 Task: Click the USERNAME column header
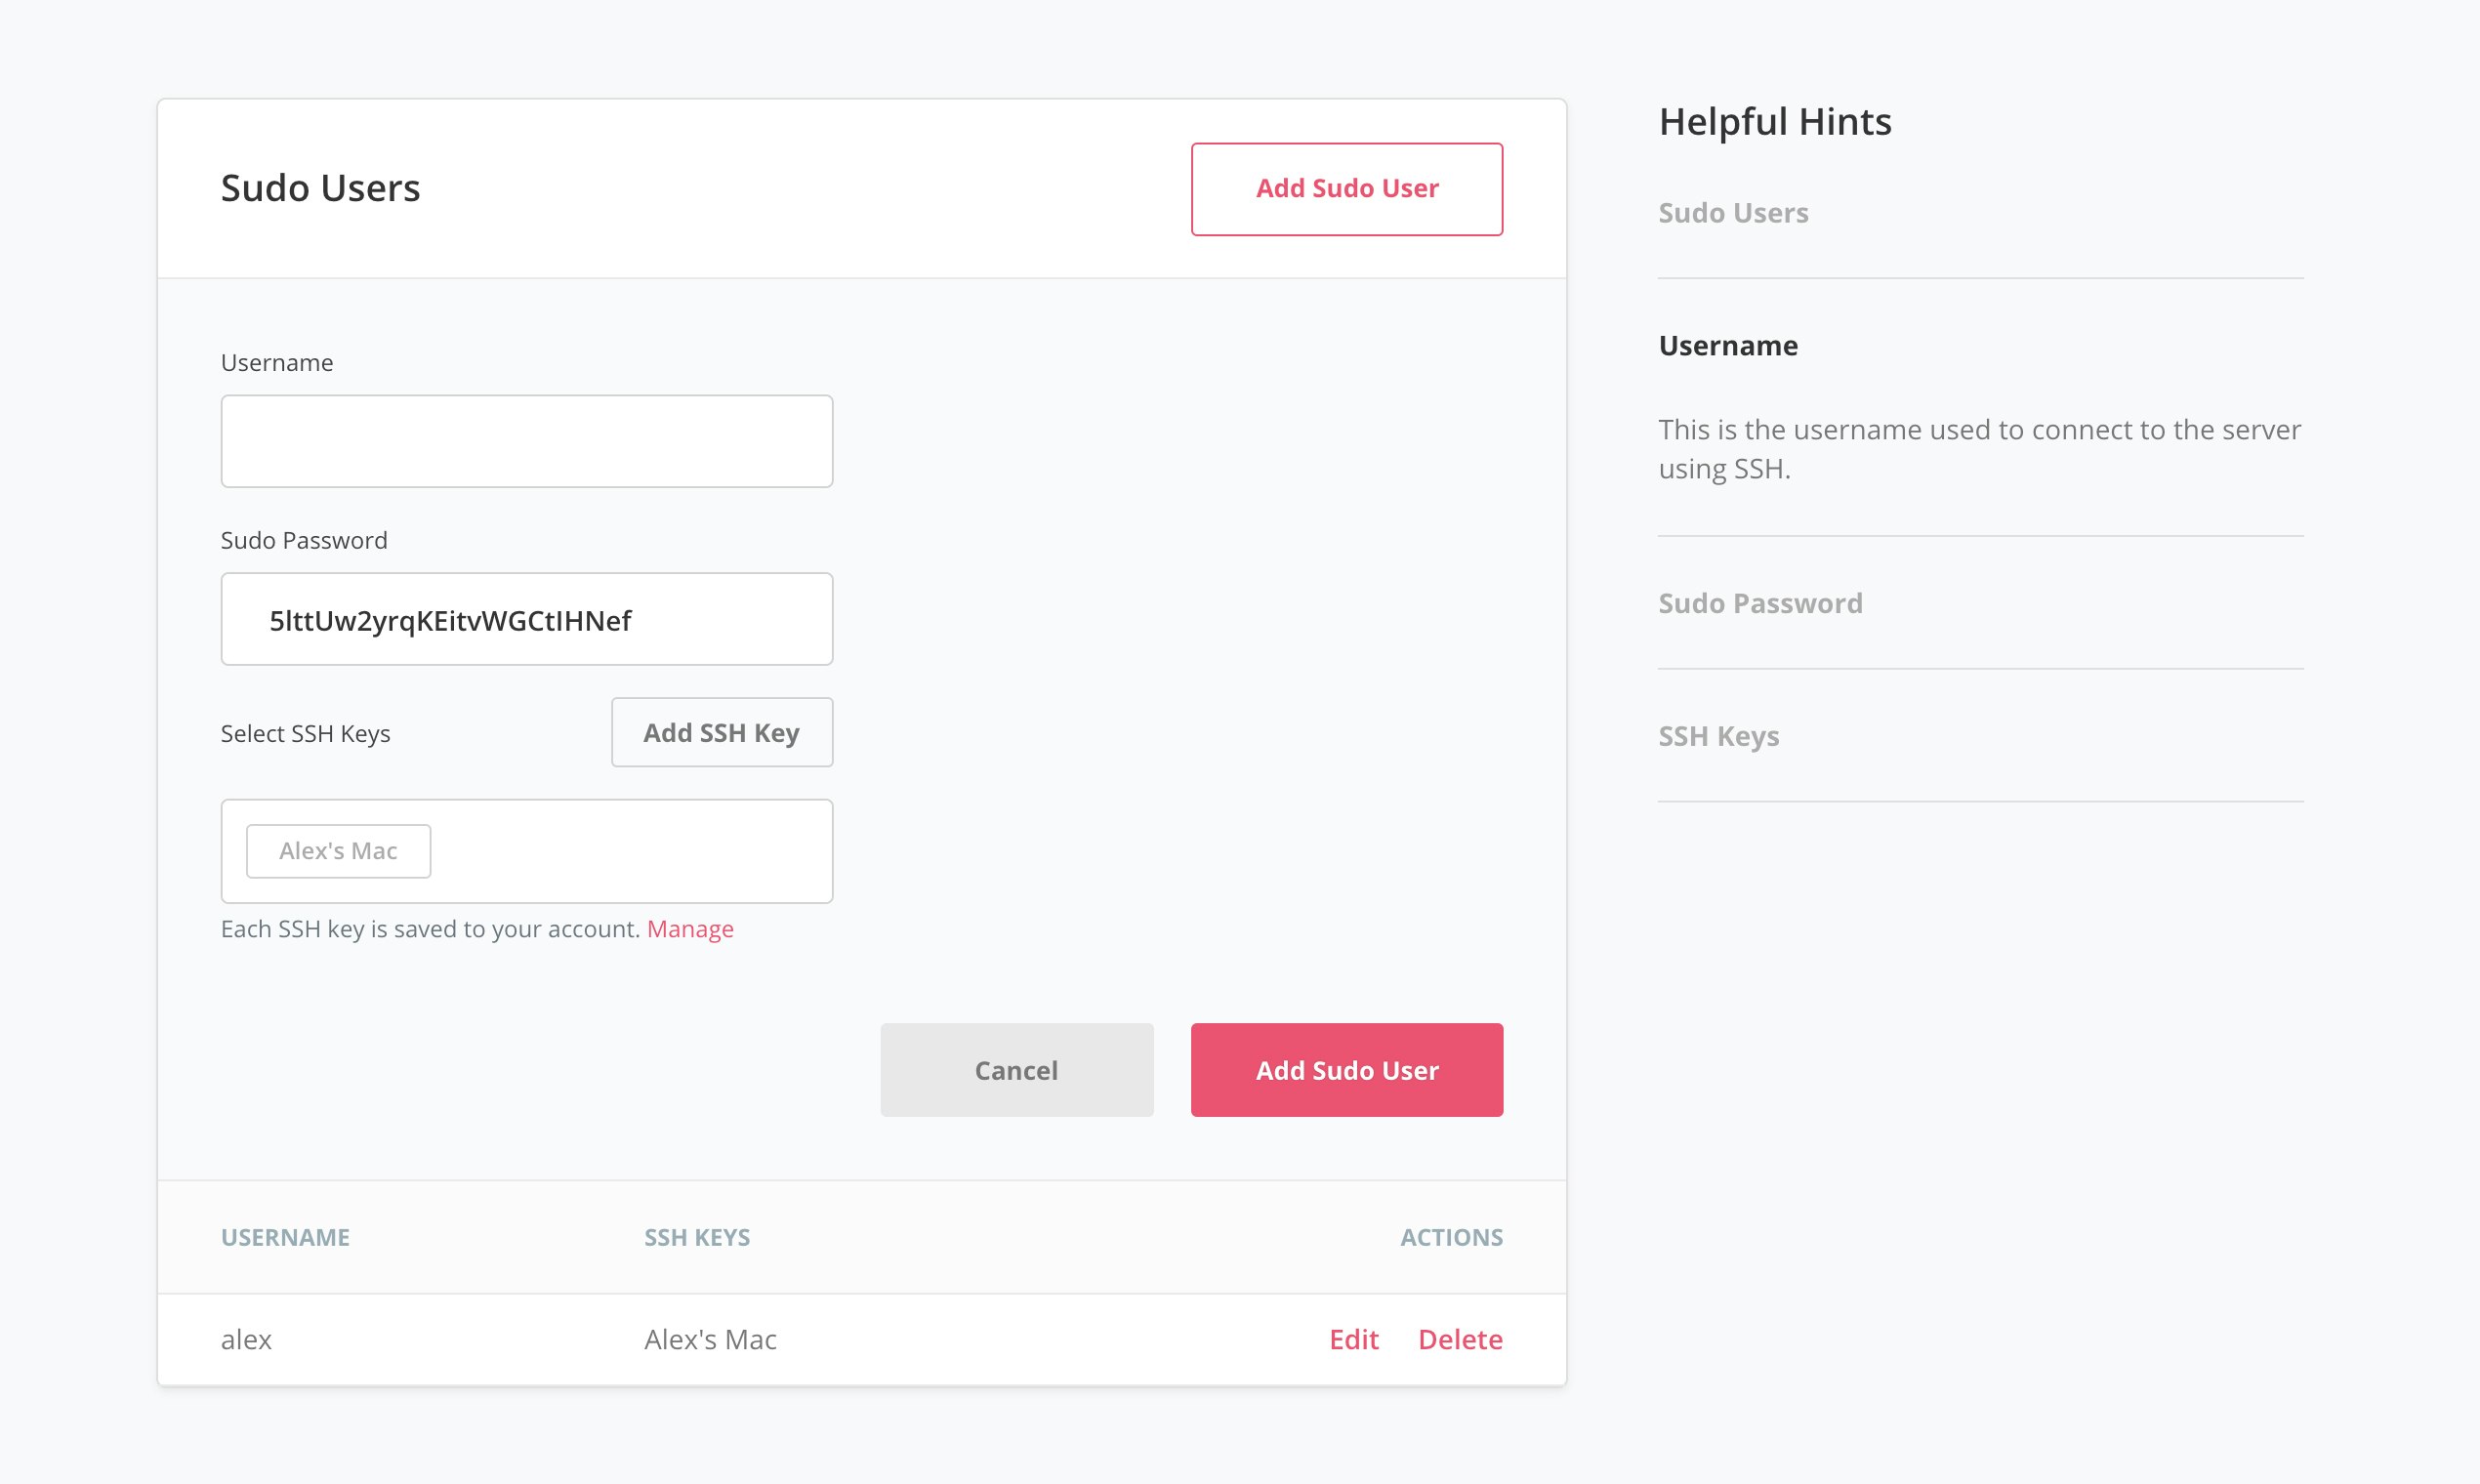285,1237
